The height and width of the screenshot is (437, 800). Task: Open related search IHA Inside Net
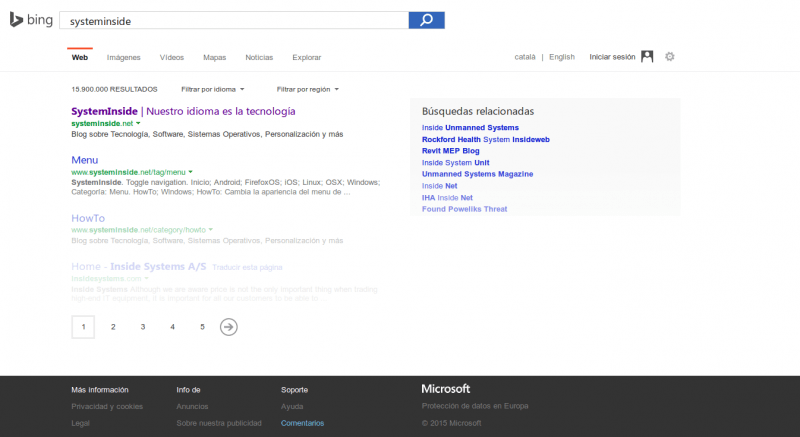pyautogui.click(x=447, y=198)
